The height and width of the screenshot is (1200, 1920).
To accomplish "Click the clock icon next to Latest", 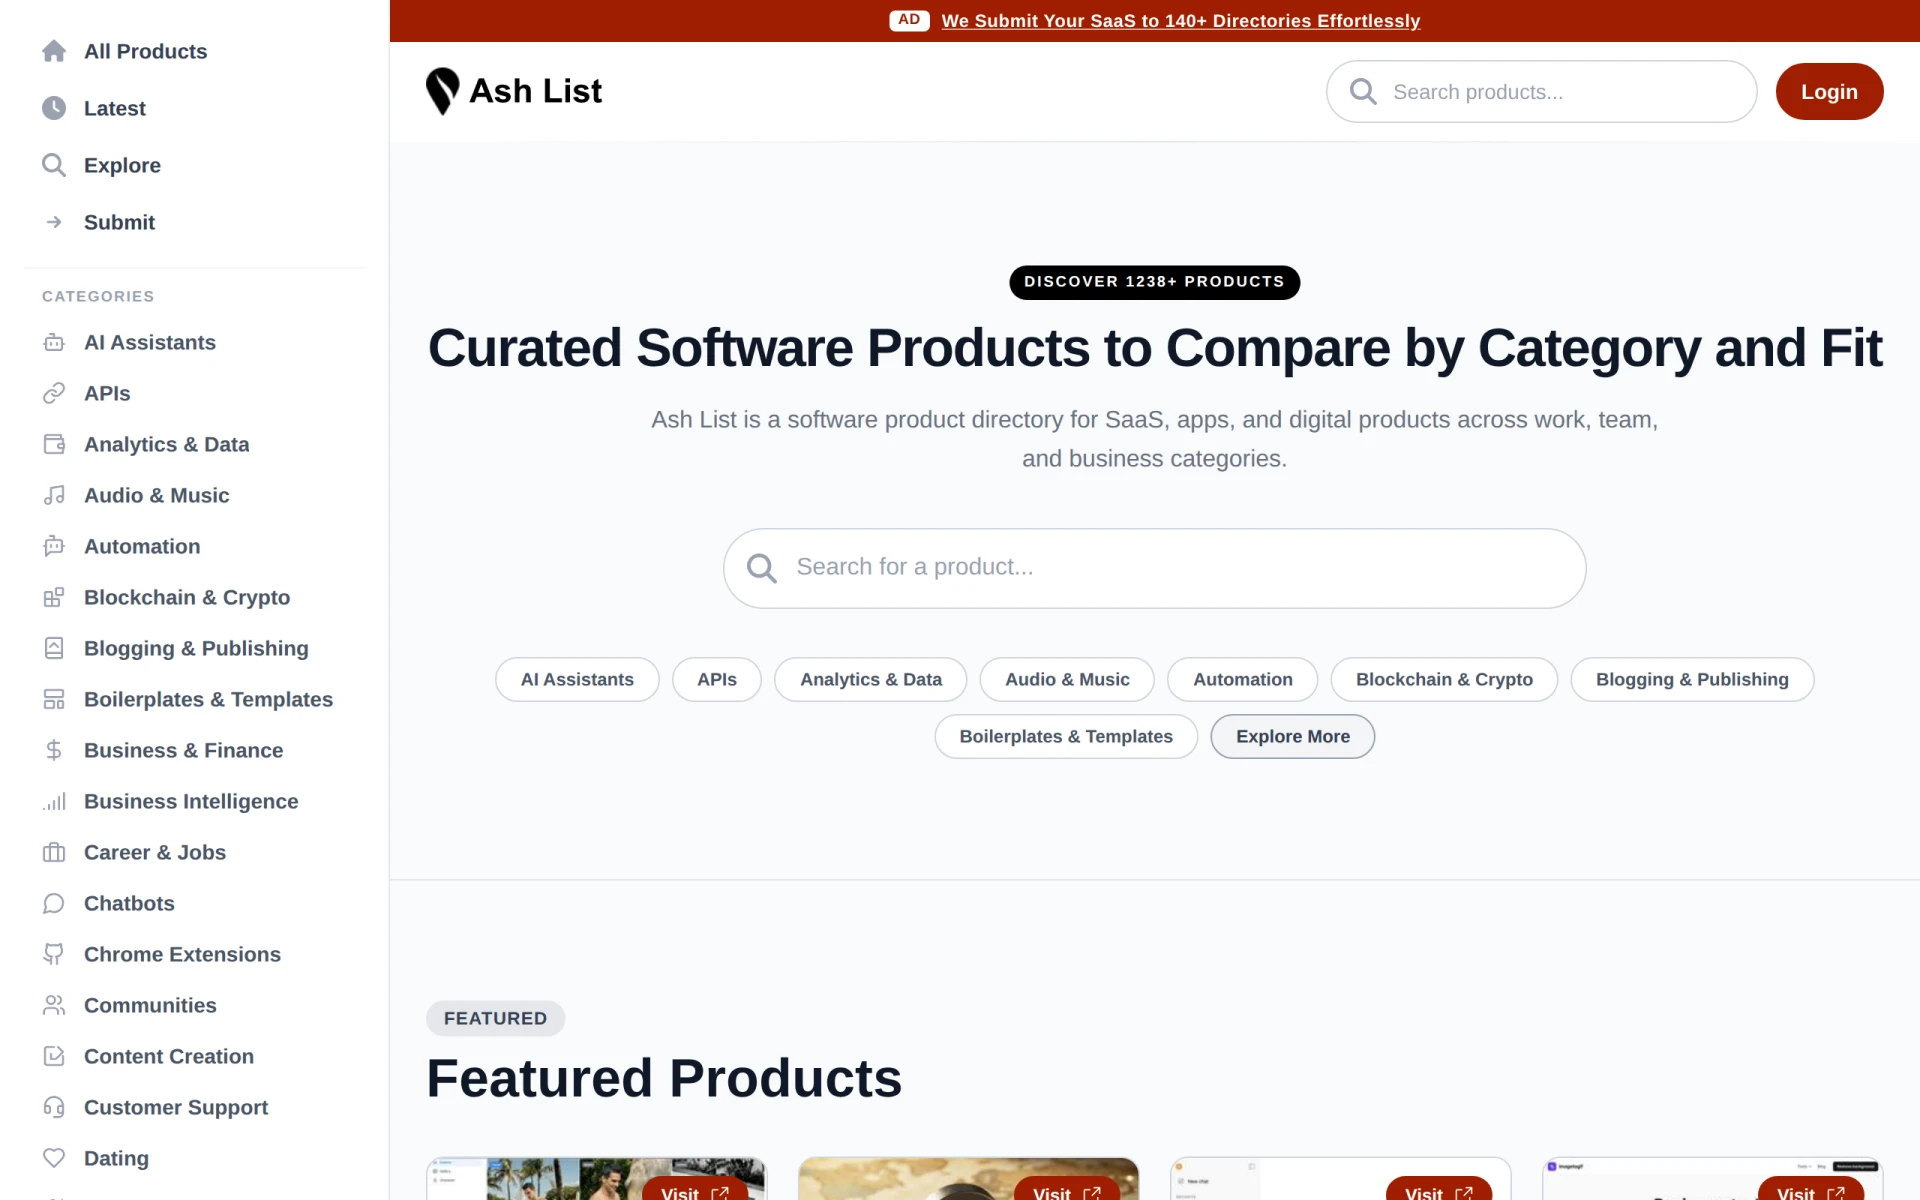I will [54, 108].
